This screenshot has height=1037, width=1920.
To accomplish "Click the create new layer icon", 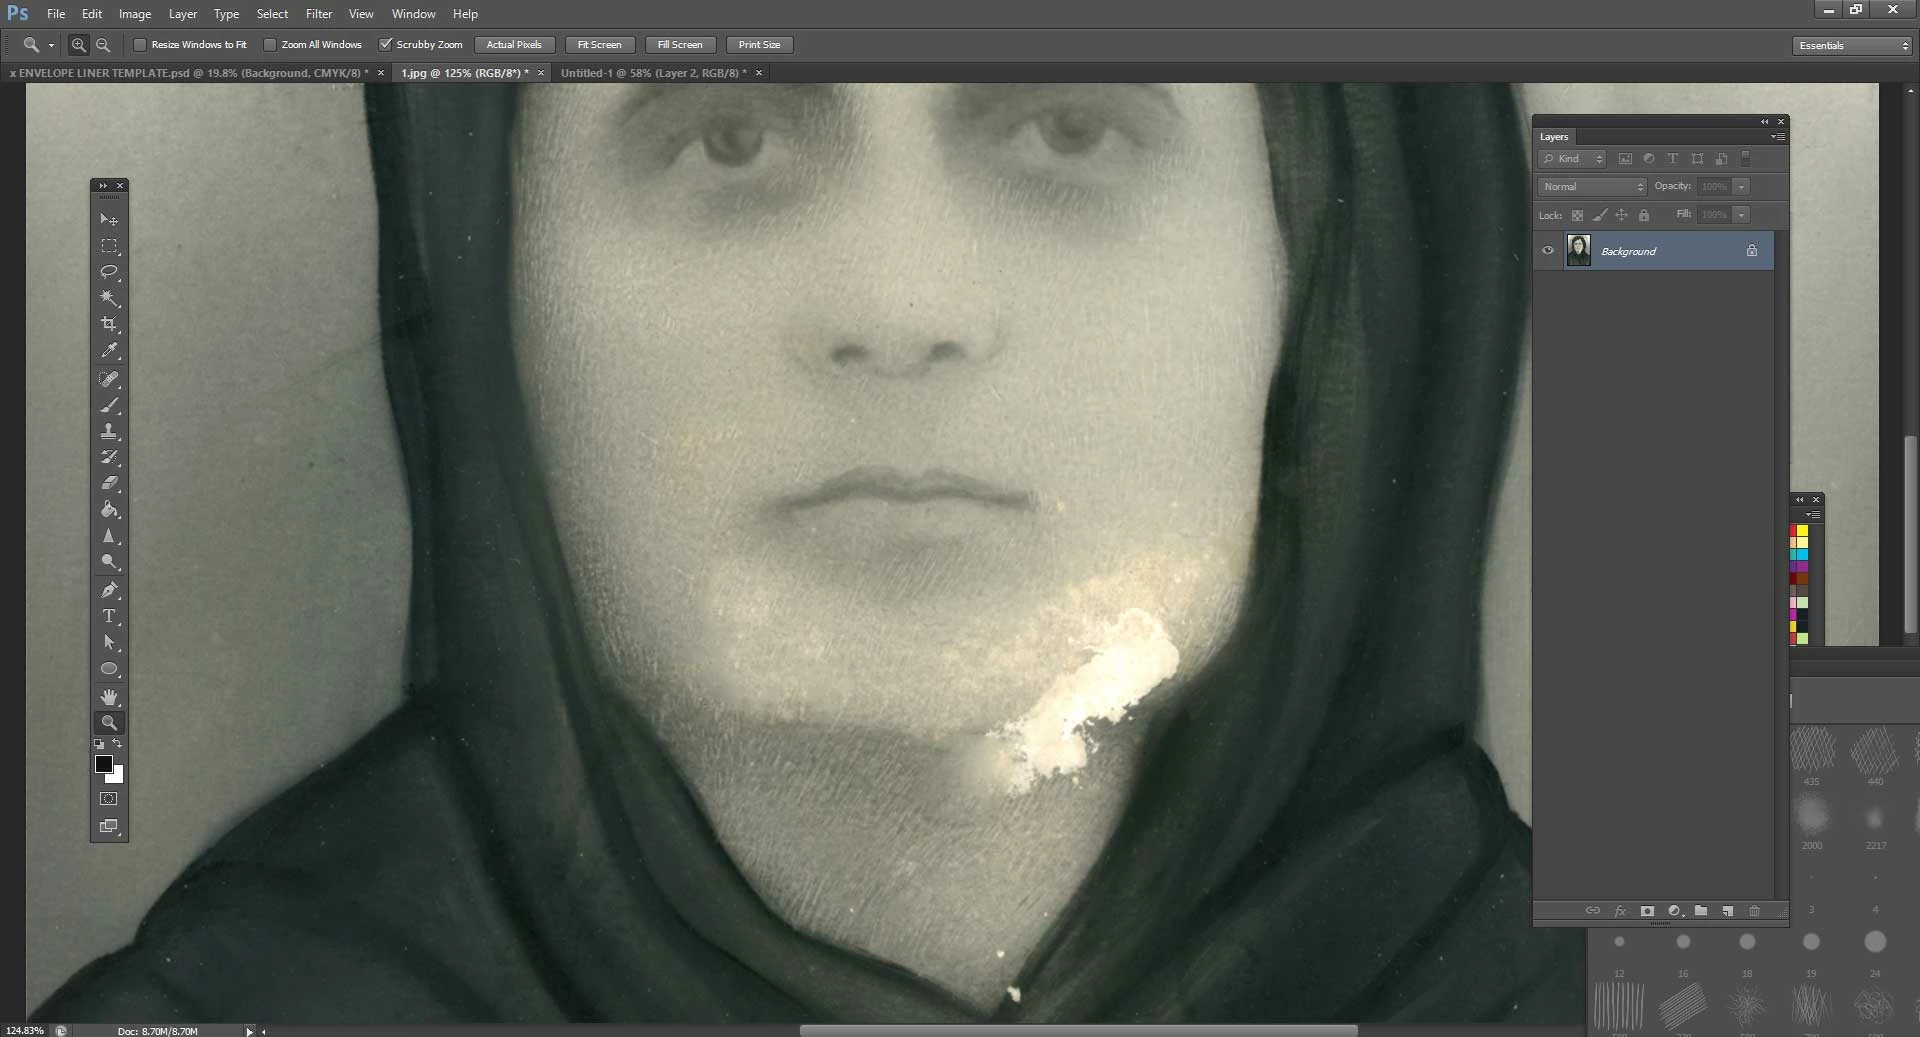I will pos(1727,911).
